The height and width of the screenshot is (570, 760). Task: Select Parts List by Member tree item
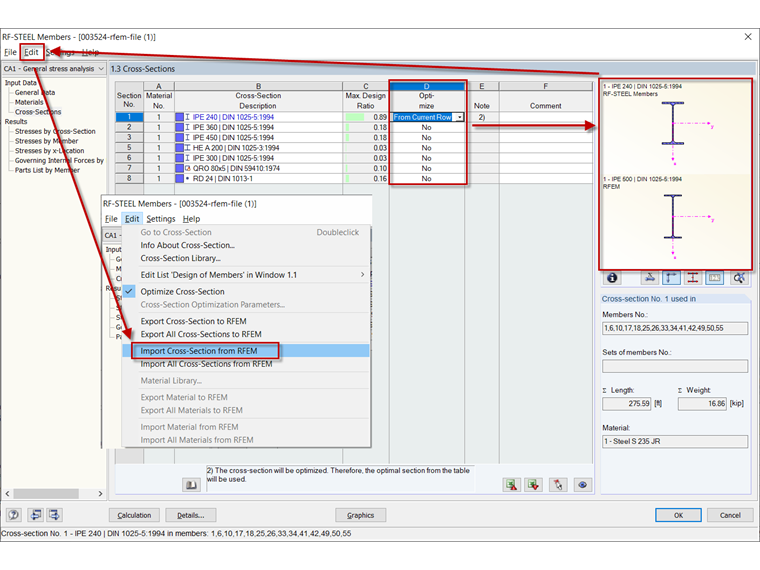47,170
